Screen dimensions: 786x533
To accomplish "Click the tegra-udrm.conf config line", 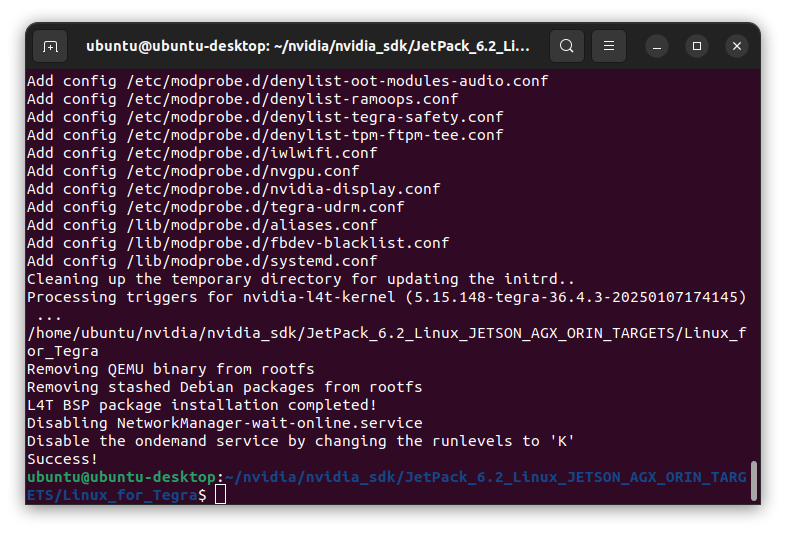I will tap(216, 207).
